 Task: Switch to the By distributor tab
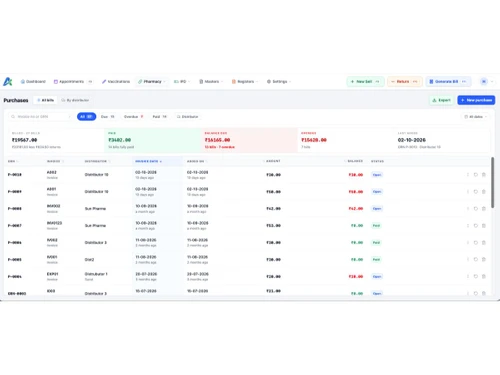click(x=75, y=100)
